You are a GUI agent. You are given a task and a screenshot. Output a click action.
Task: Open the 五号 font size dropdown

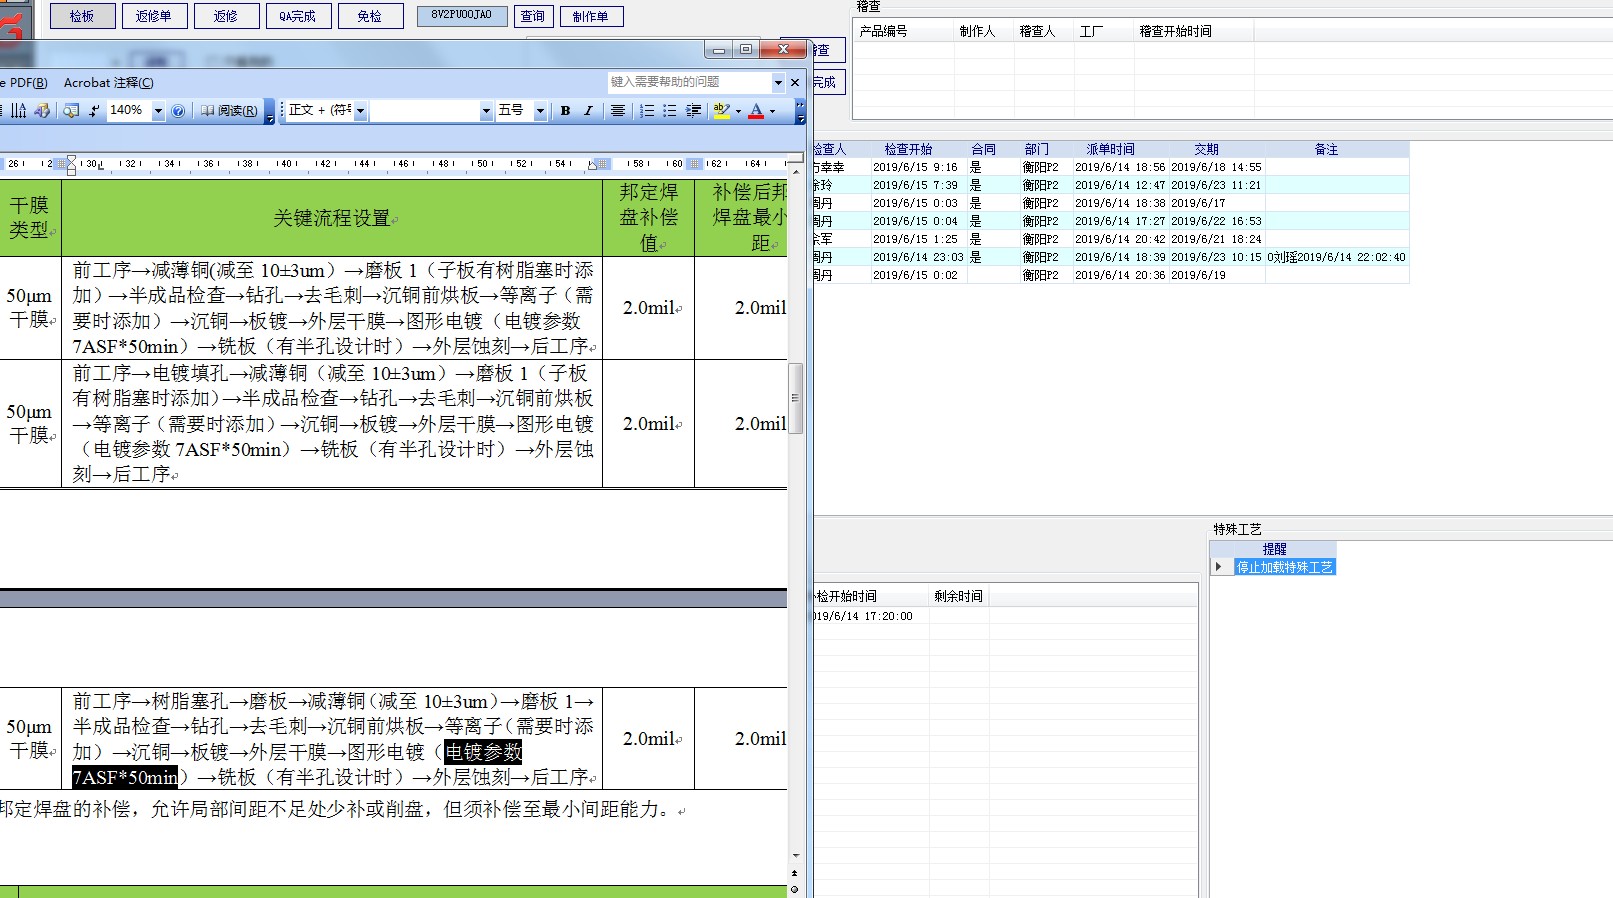[x=540, y=111]
